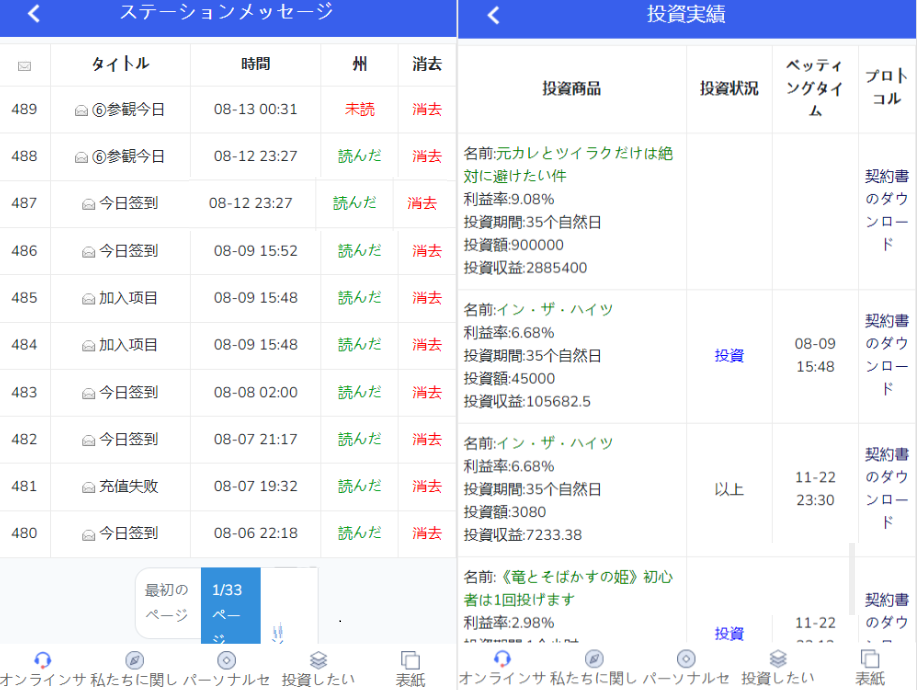Tap the envelope icon in the message table header
Screen dimensions: 919x690
(x=25, y=66)
